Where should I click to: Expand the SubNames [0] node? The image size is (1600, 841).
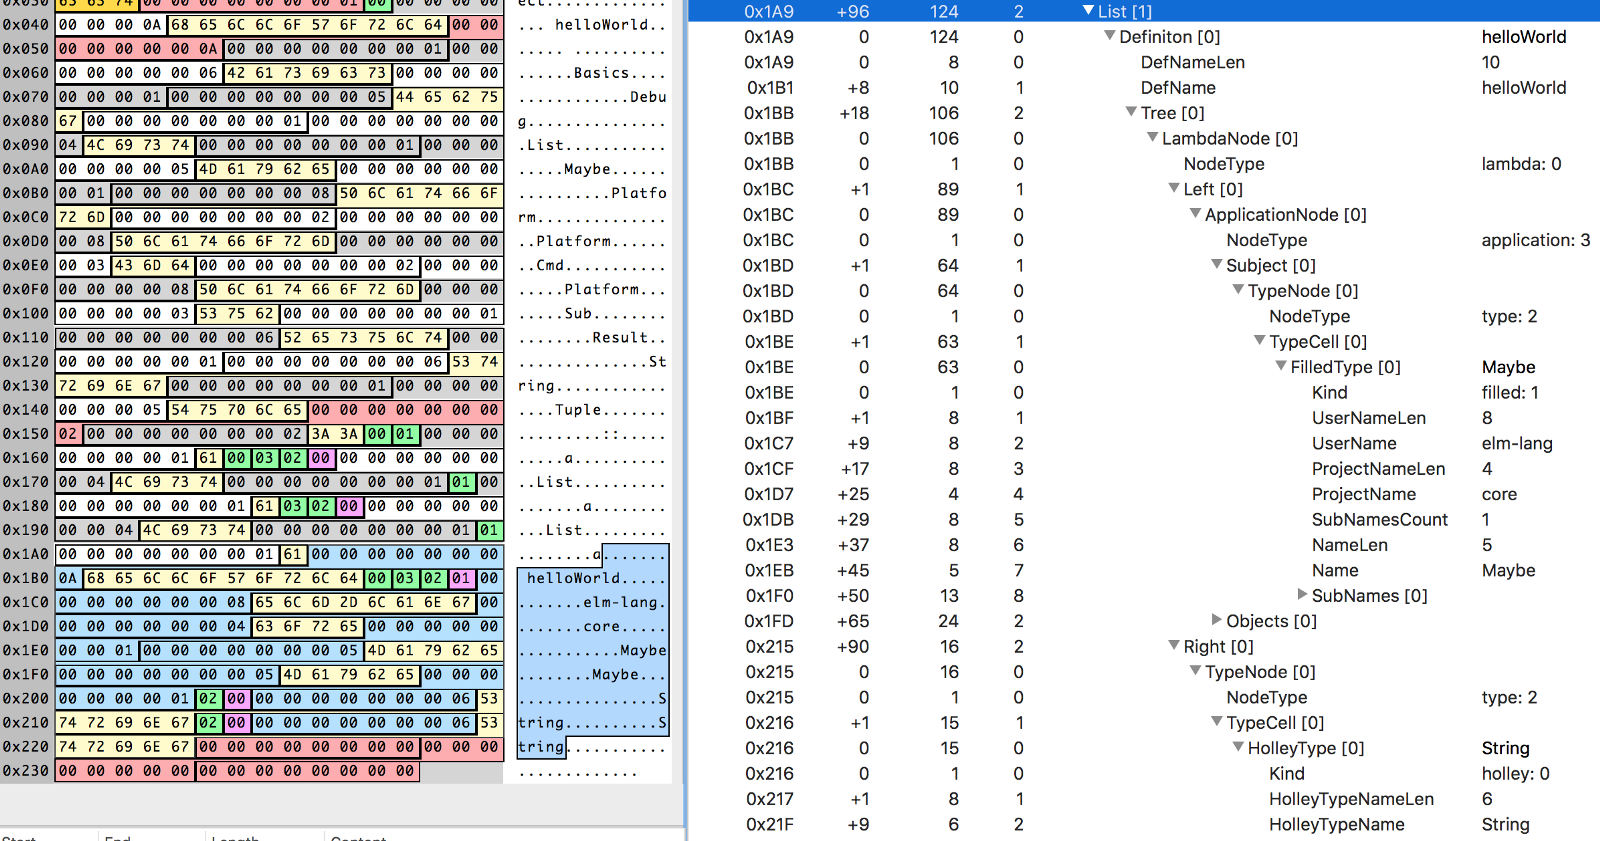coord(1302,595)
